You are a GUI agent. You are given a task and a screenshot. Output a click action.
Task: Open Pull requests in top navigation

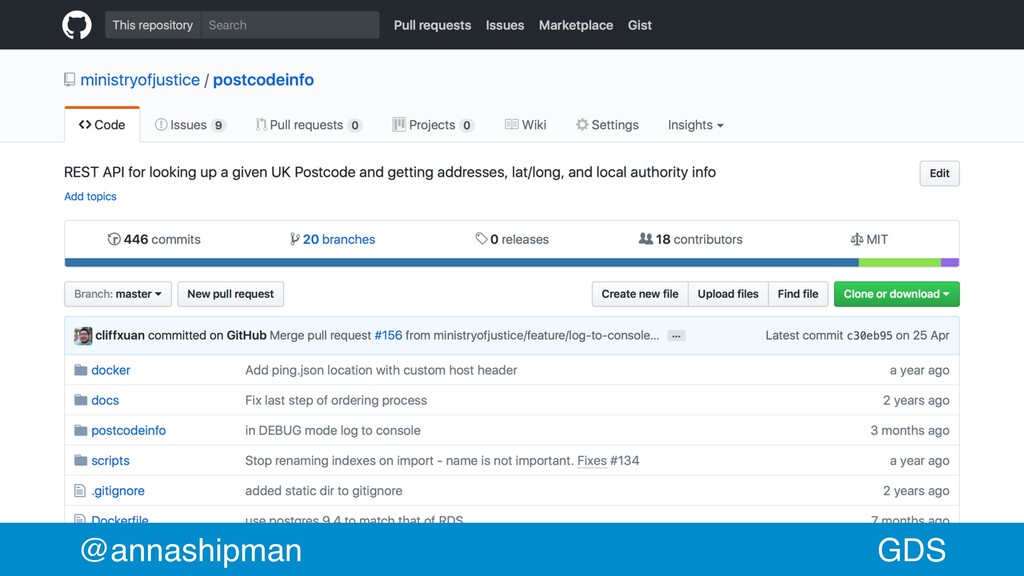432,25
